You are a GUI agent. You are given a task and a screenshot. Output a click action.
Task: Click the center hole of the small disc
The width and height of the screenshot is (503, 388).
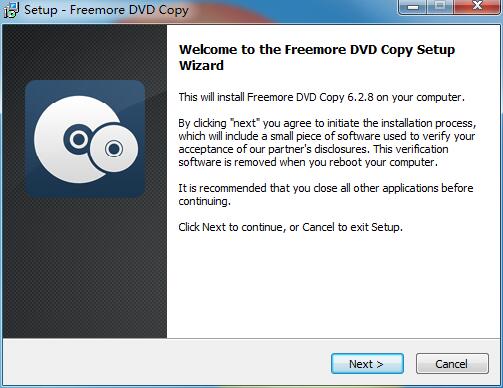point(114,149)
